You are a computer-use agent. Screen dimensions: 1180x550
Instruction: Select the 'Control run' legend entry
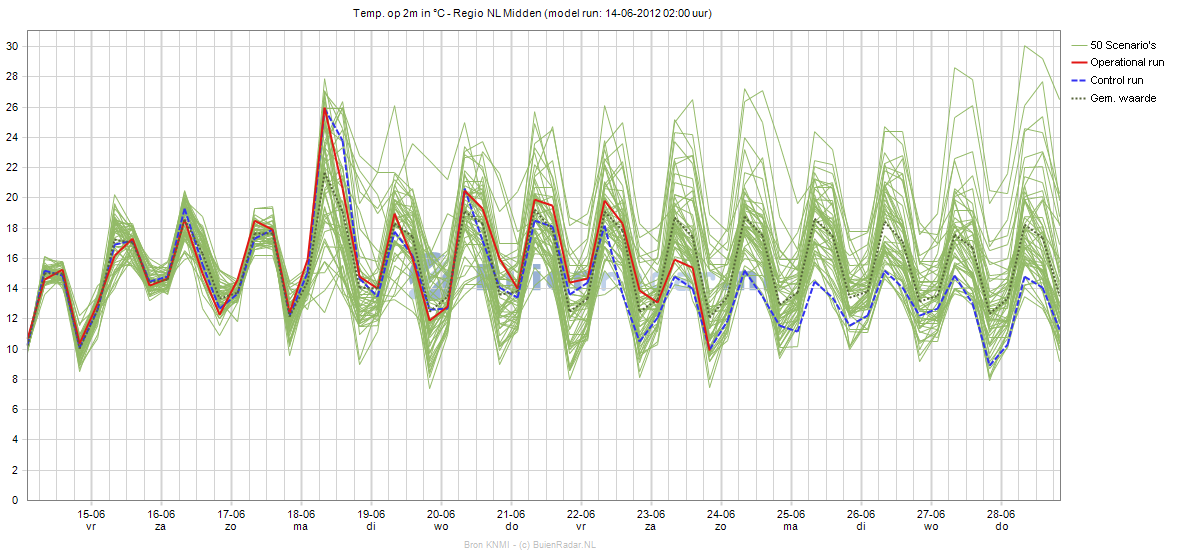click(x=1116, y=81)
